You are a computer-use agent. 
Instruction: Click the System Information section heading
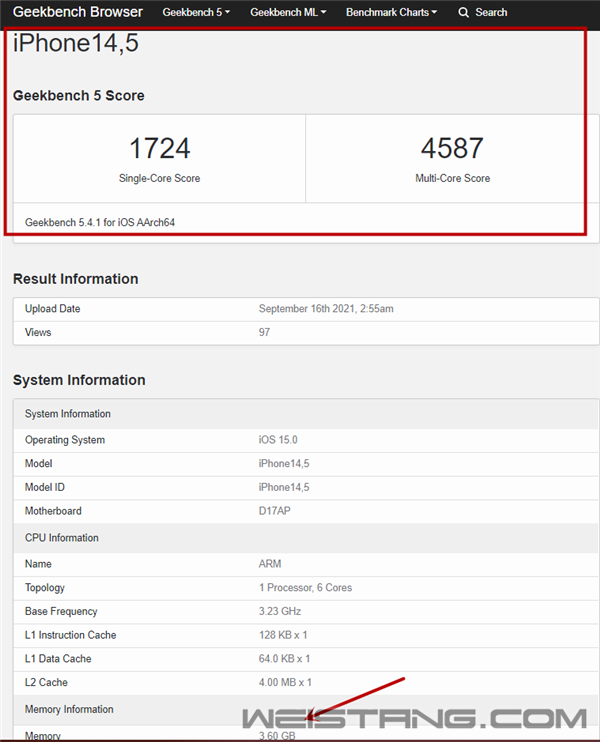pyautogui.click(x=79, y=380)
